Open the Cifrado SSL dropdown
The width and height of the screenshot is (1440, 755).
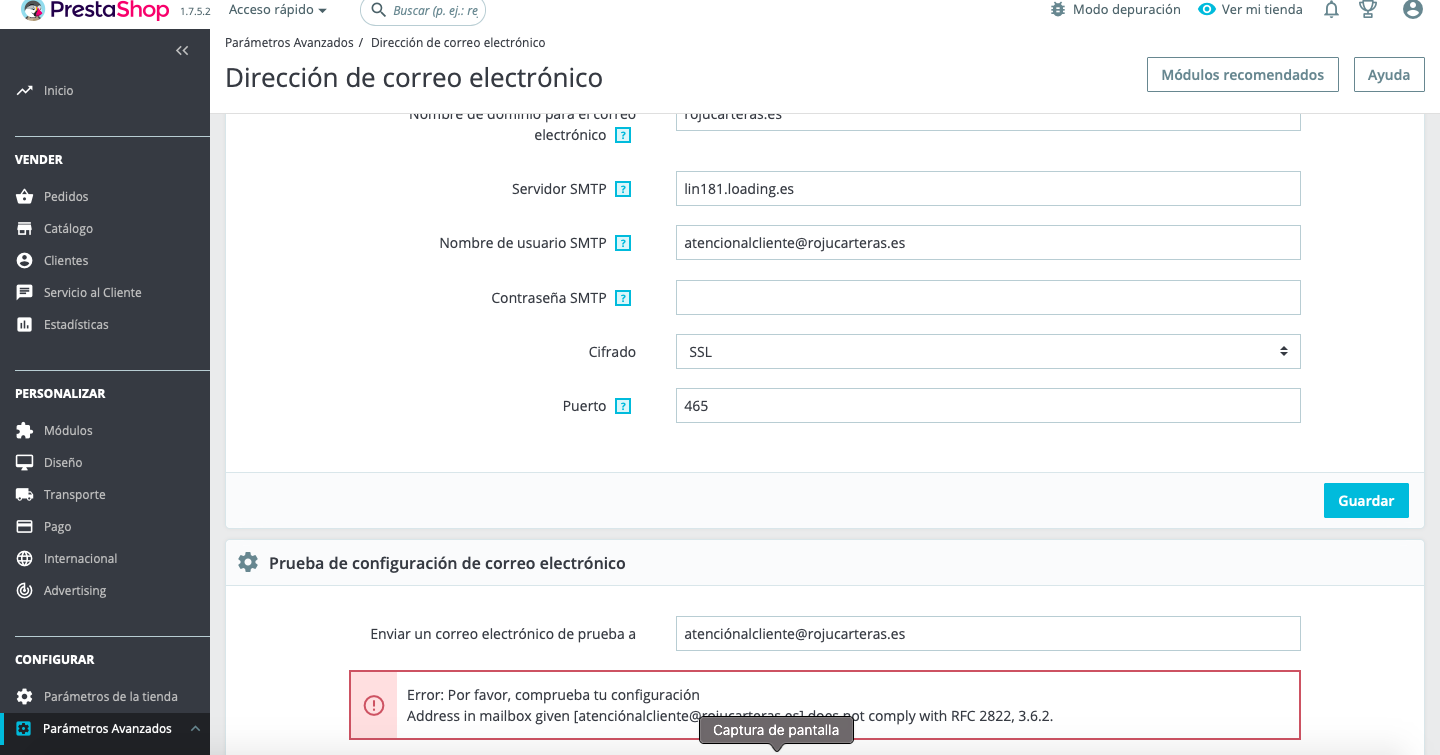coord(987,352)
